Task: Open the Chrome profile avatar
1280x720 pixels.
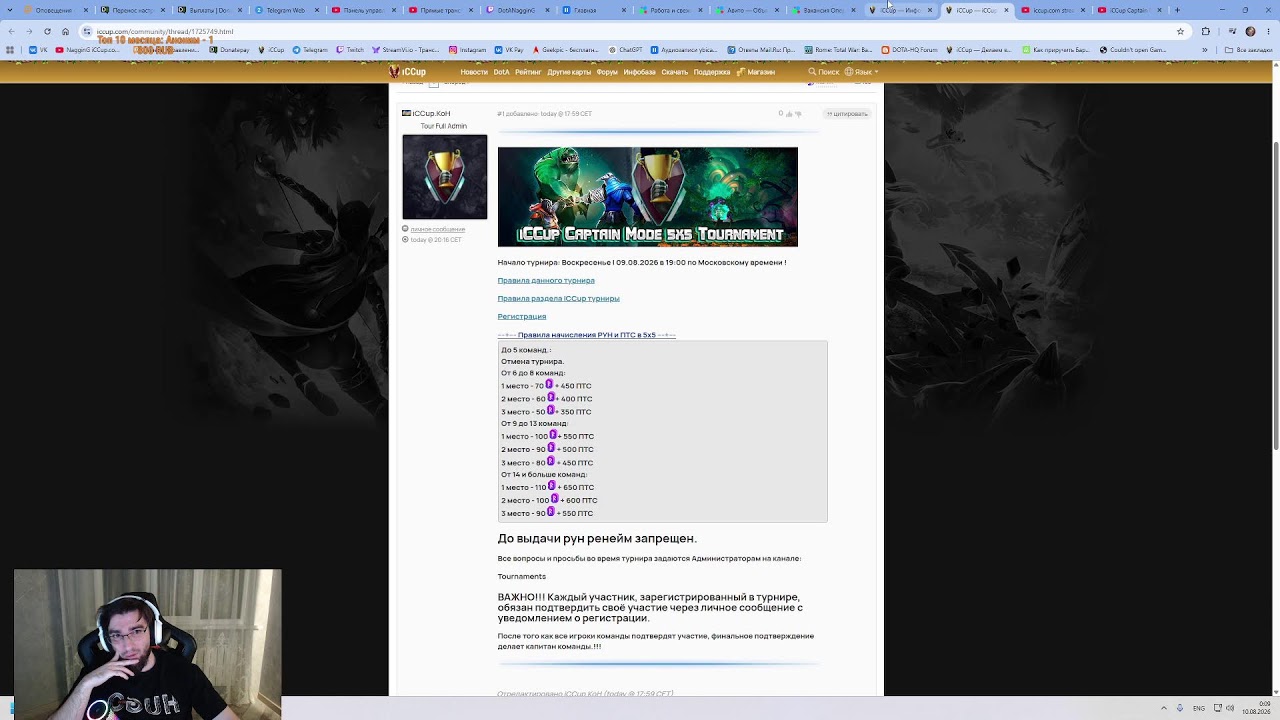Action: point(1250,31)
